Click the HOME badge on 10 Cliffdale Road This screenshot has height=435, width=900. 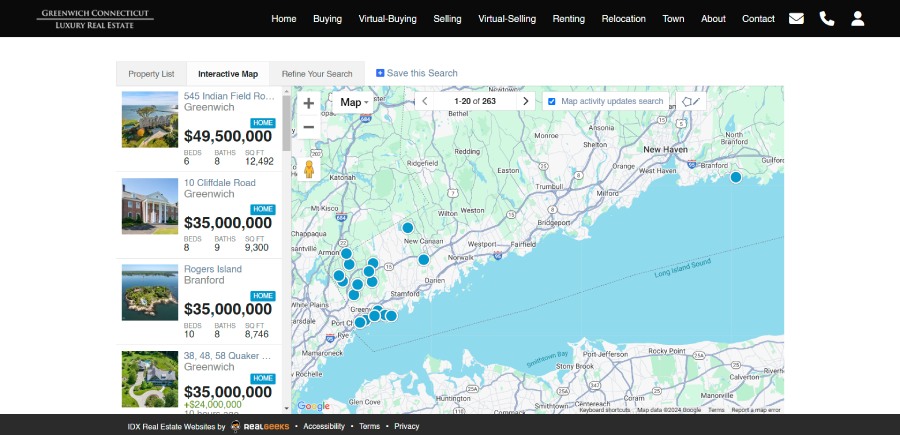coord(263,209)
